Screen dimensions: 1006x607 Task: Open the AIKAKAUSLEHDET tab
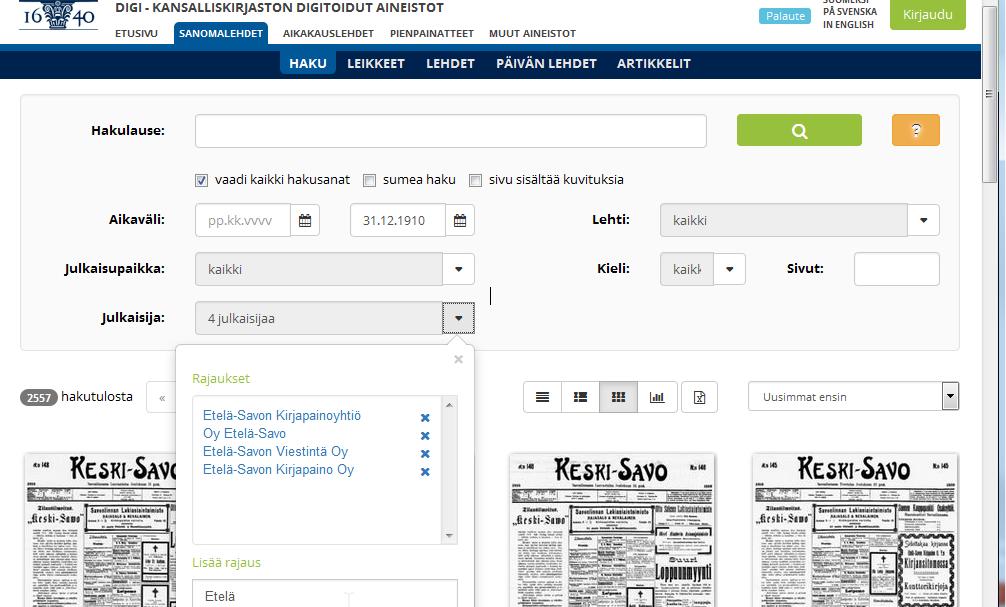pos(328,33)
